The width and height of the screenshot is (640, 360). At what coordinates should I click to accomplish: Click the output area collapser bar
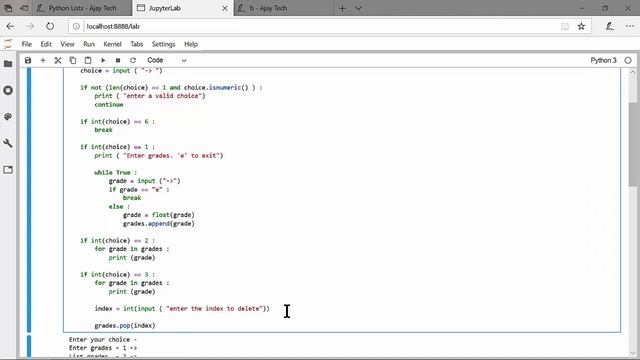[29, 346]
